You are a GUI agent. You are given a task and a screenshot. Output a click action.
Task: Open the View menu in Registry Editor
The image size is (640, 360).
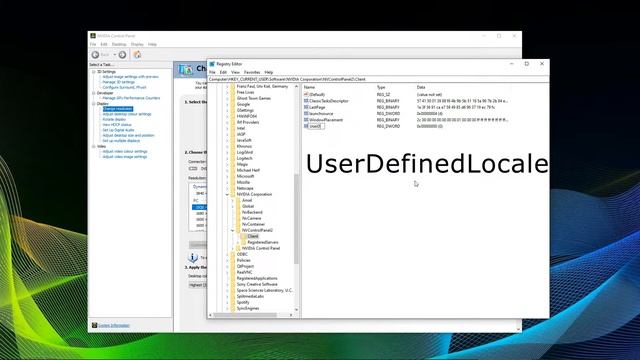pos(236,72)
